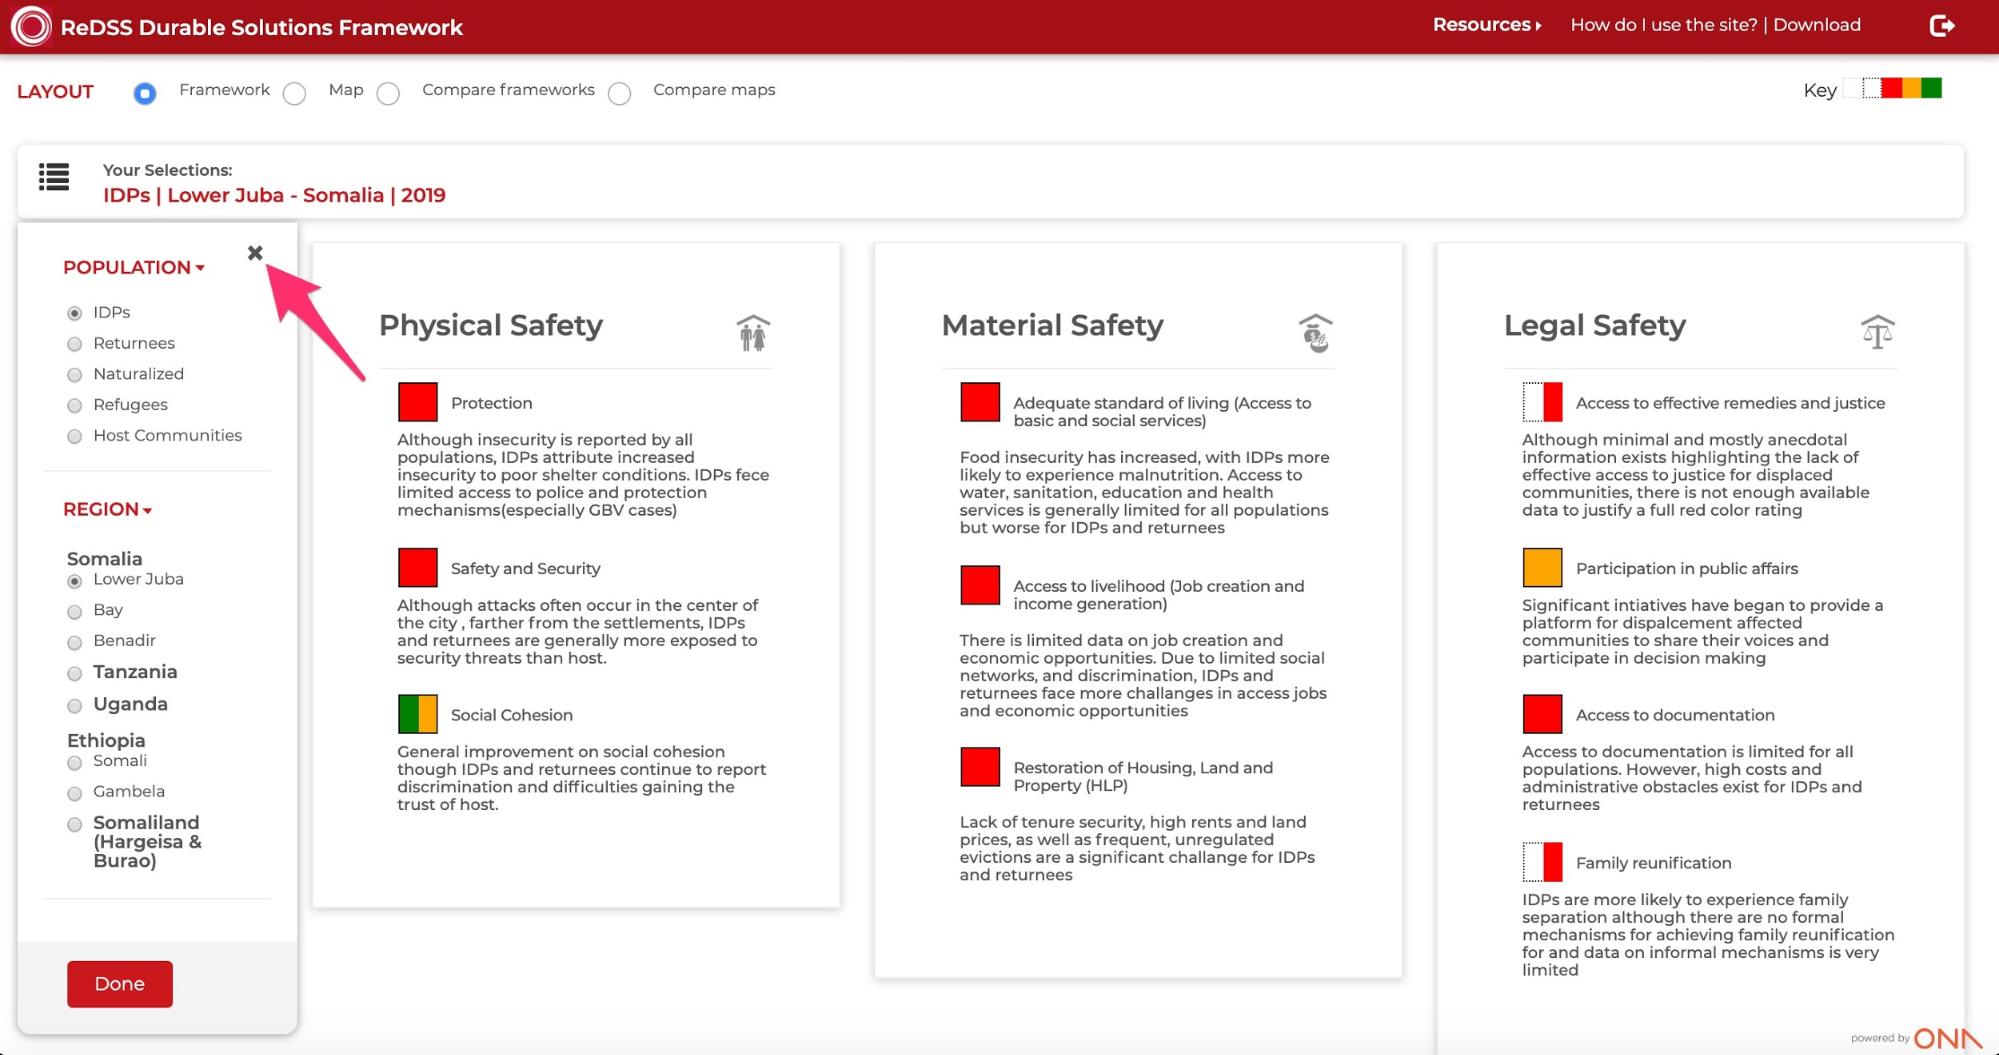This screenshot has width=1999, height=1055.
Task: Click the Physical Safety family icon
Action: (753, 332)
